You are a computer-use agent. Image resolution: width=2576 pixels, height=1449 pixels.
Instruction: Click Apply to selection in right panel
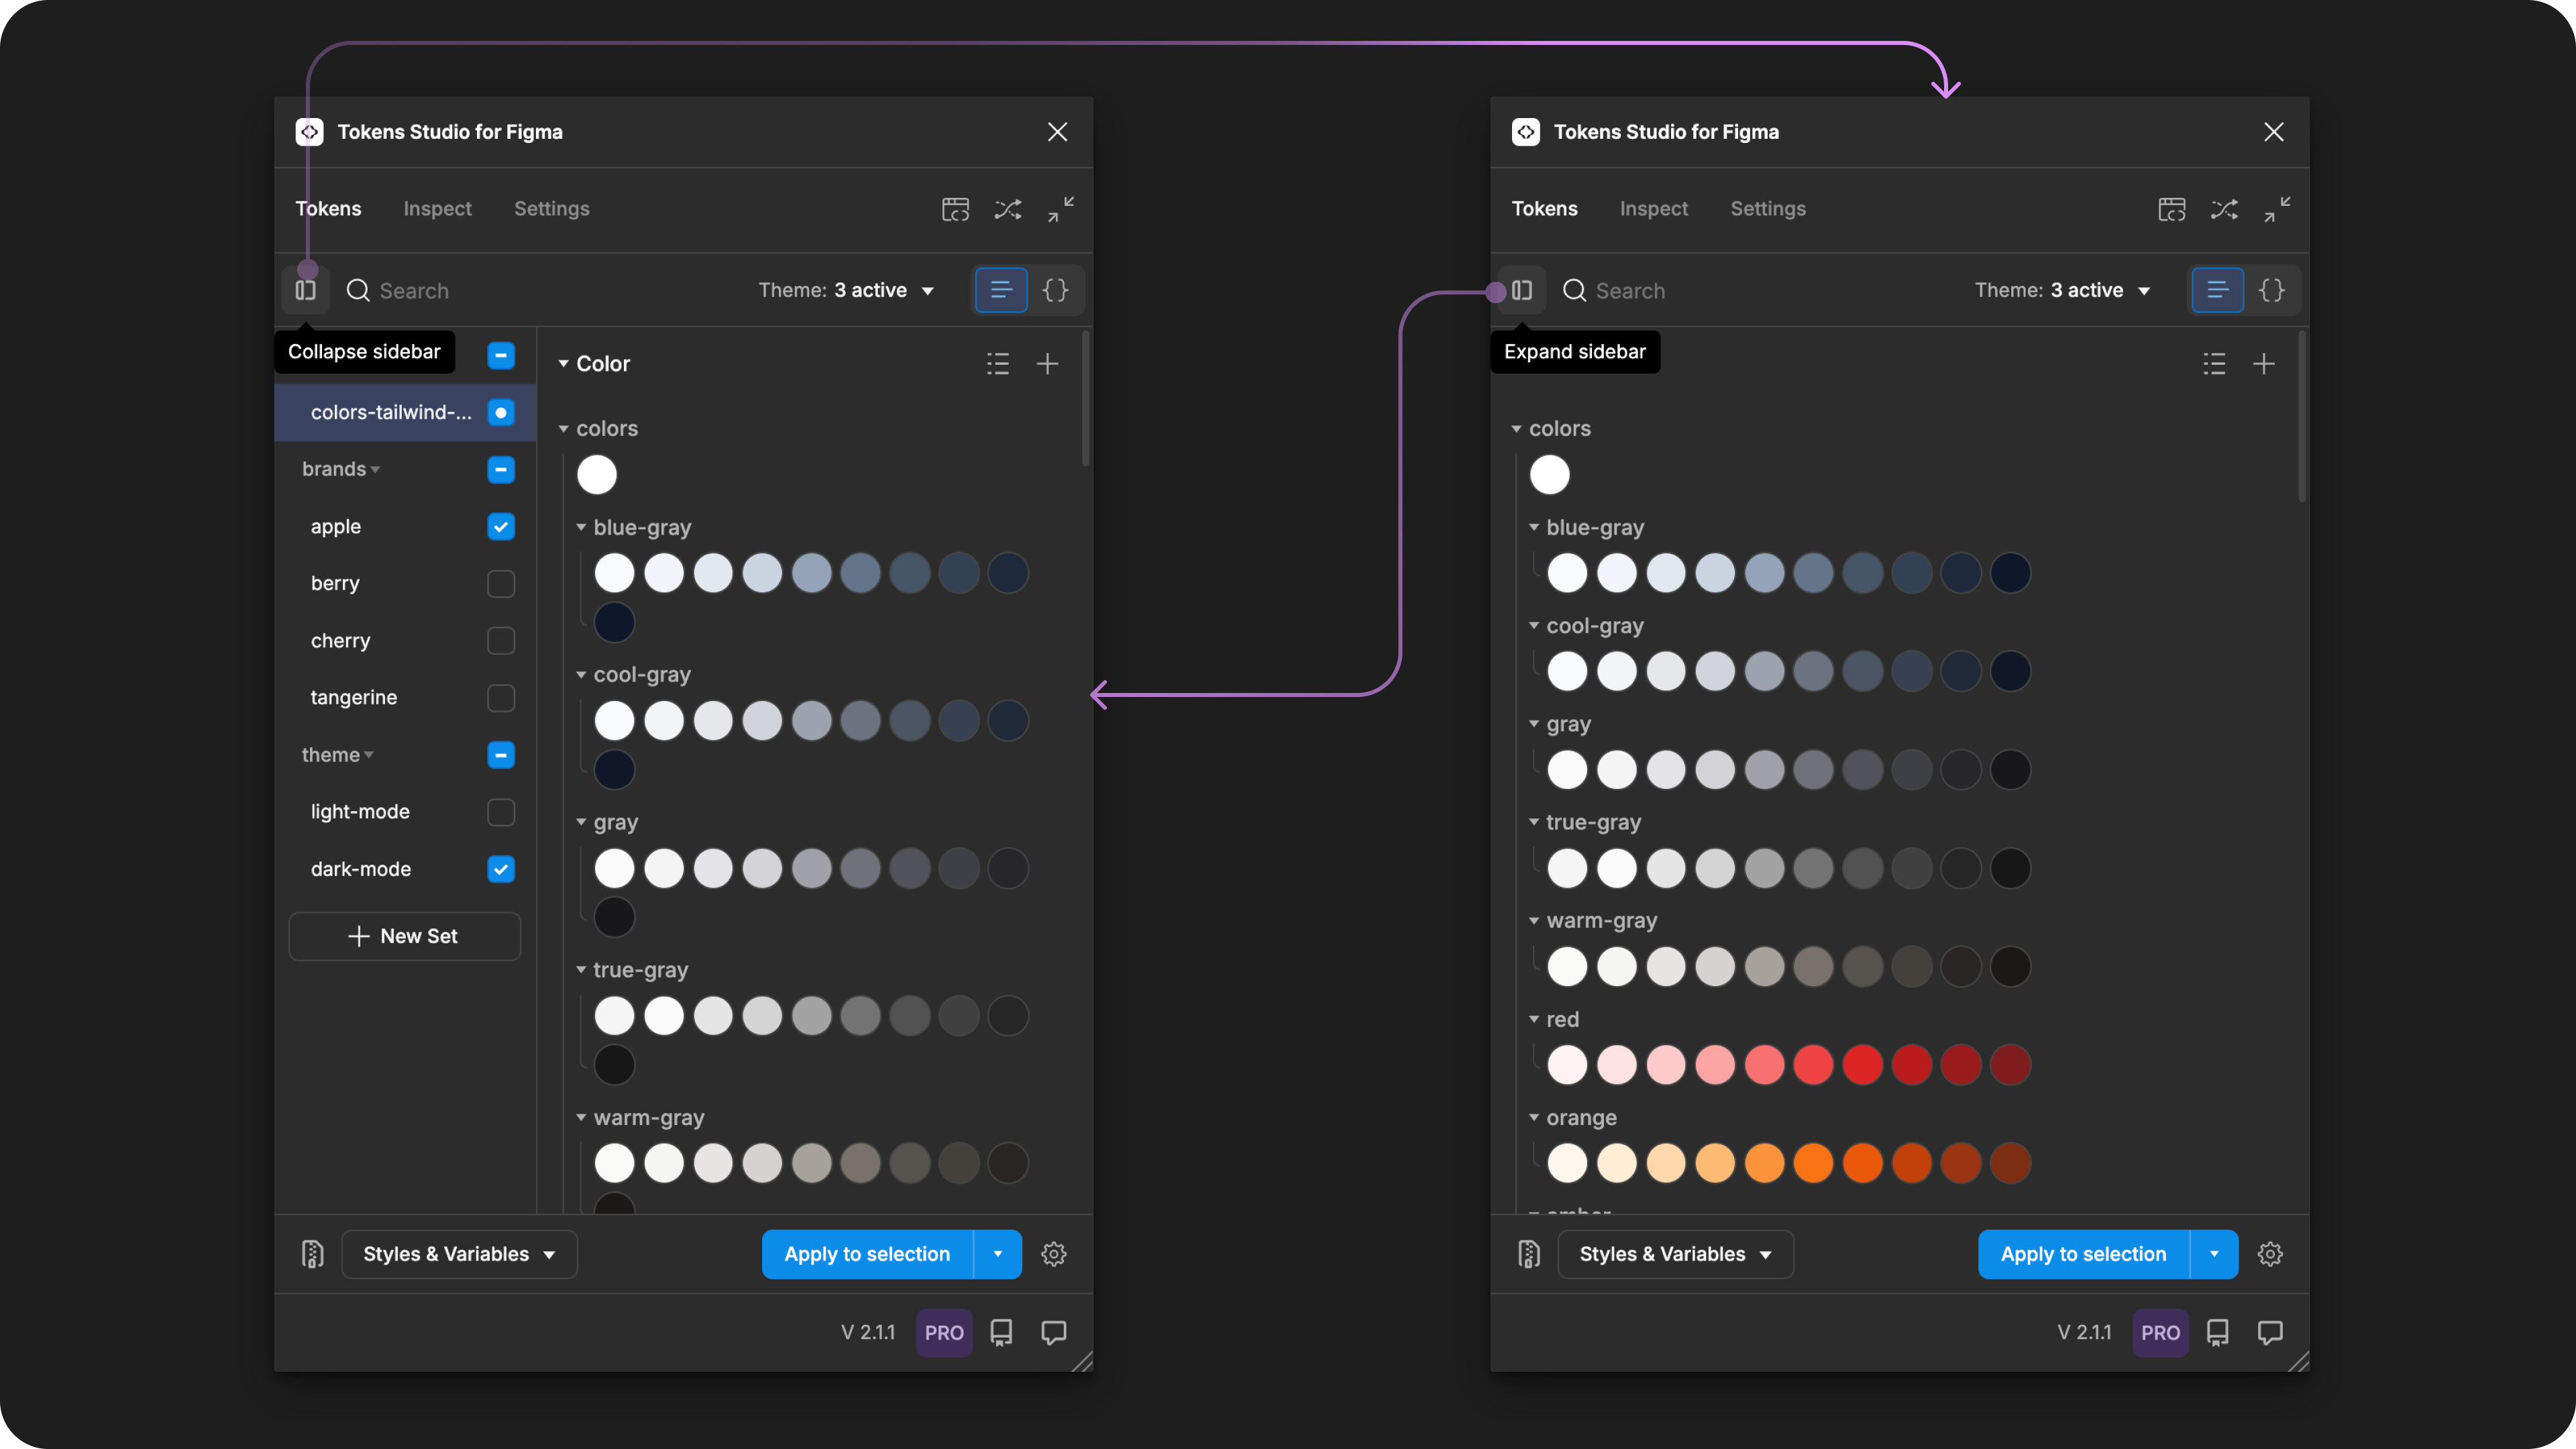click(2082, 1254)
